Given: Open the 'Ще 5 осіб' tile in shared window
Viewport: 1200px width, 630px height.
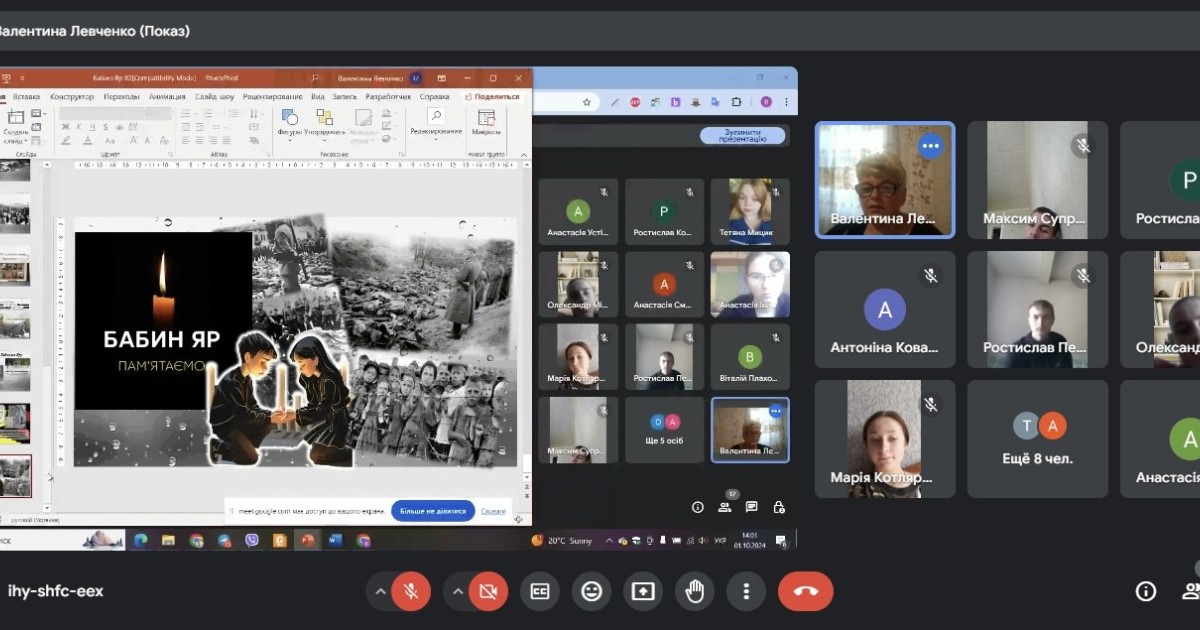Looking at the screenshot, I should tap(665, 430).
